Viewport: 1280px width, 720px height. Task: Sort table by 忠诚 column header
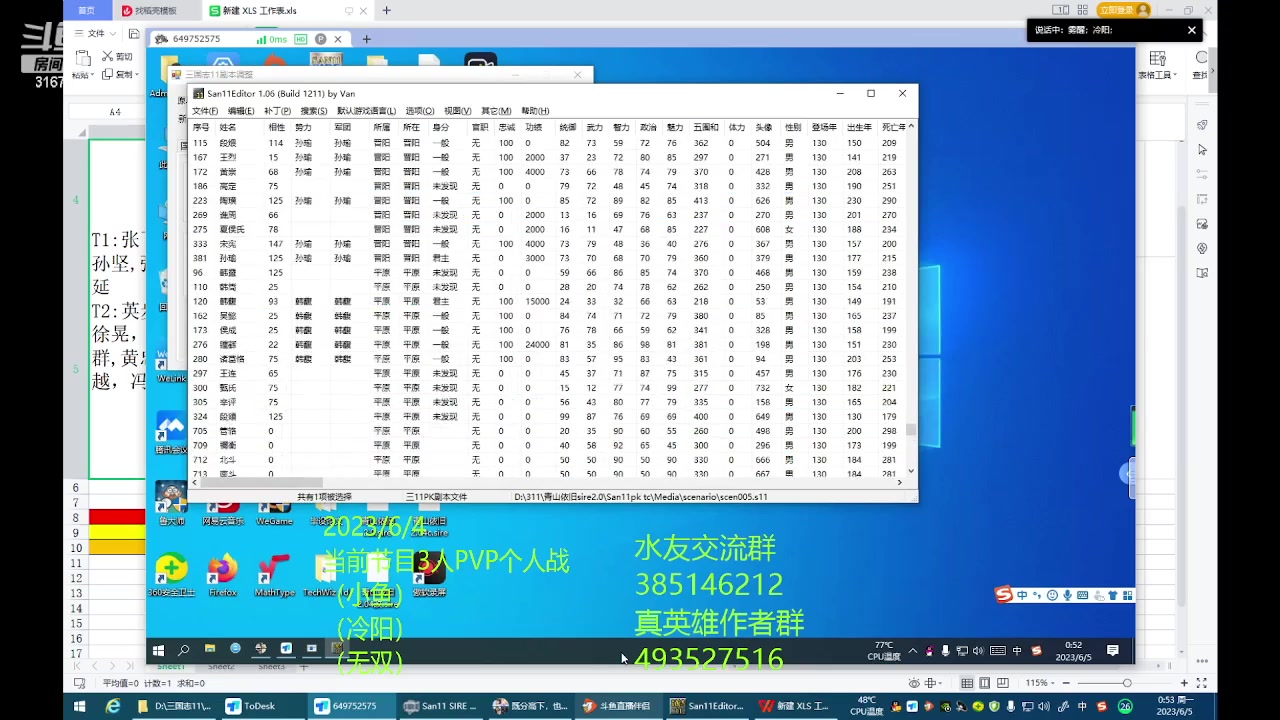coord(507,127)
